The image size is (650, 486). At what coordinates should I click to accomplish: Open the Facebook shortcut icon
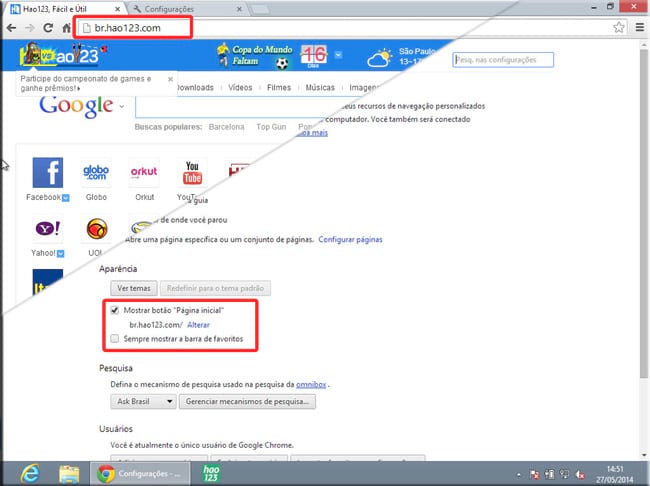[x=48, y=173]
